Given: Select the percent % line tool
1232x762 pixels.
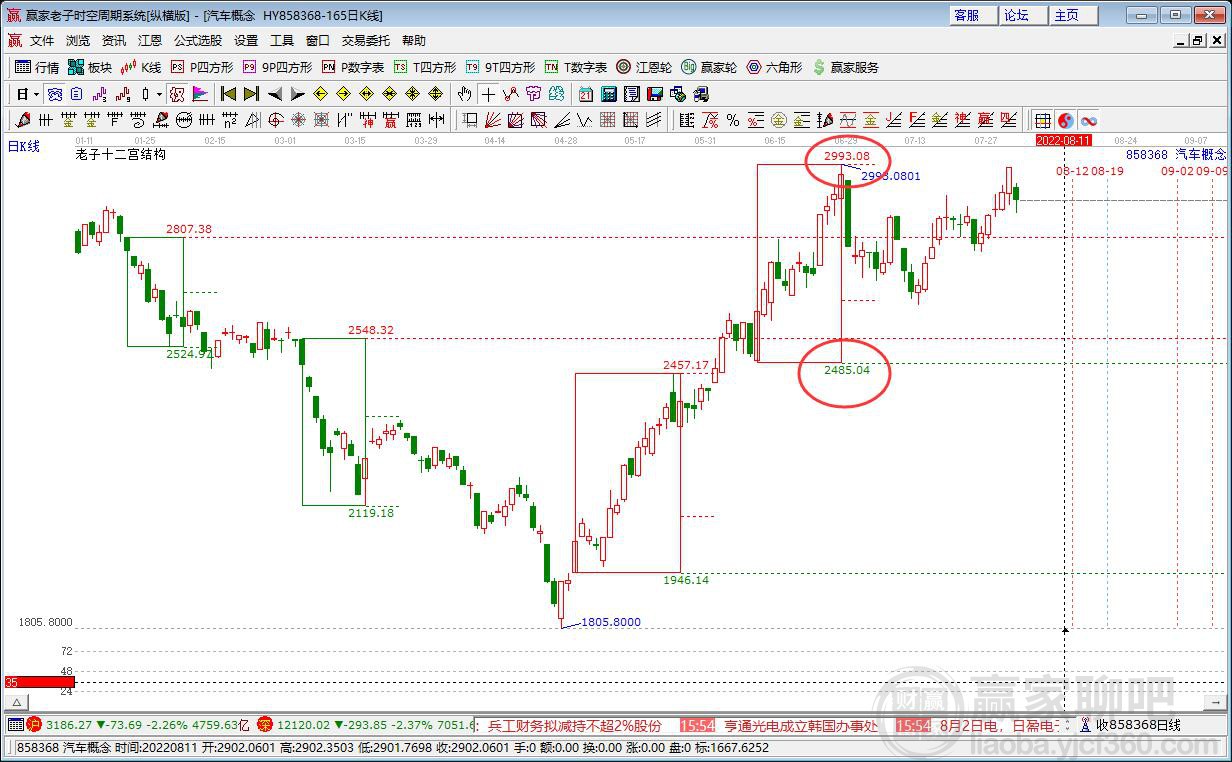Looking at the screenshot, I should 733,120.
